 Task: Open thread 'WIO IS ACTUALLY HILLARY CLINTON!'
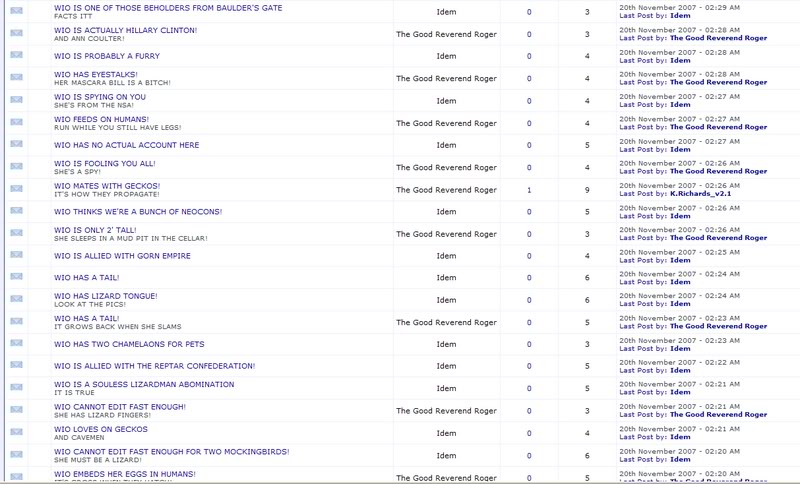point(126,31)
